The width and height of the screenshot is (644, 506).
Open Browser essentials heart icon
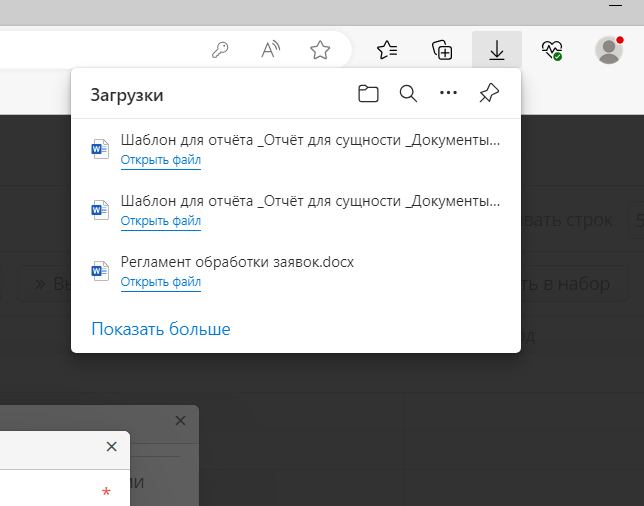[551, 50]
